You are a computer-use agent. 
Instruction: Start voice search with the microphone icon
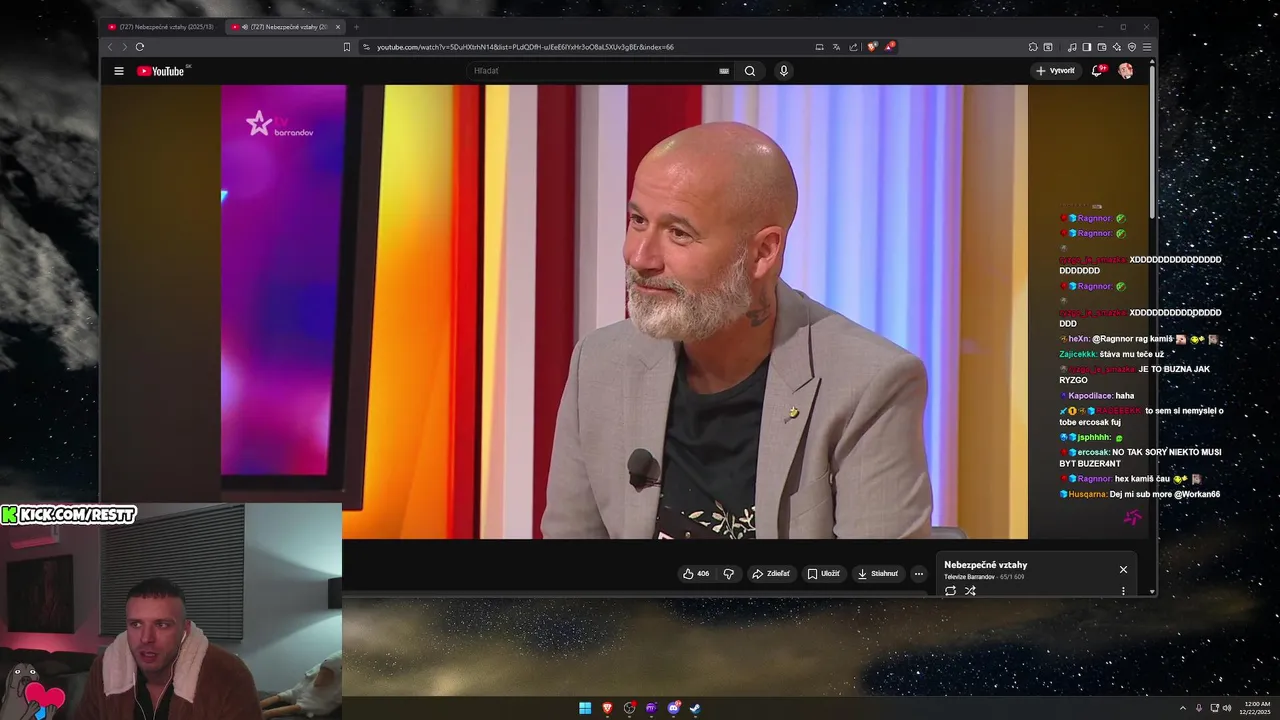[784, 71]
